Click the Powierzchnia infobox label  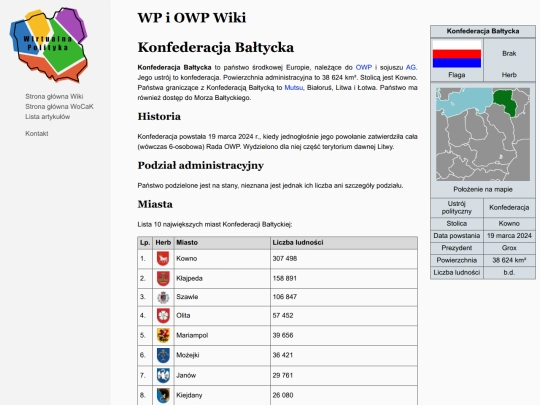(457, 260)
